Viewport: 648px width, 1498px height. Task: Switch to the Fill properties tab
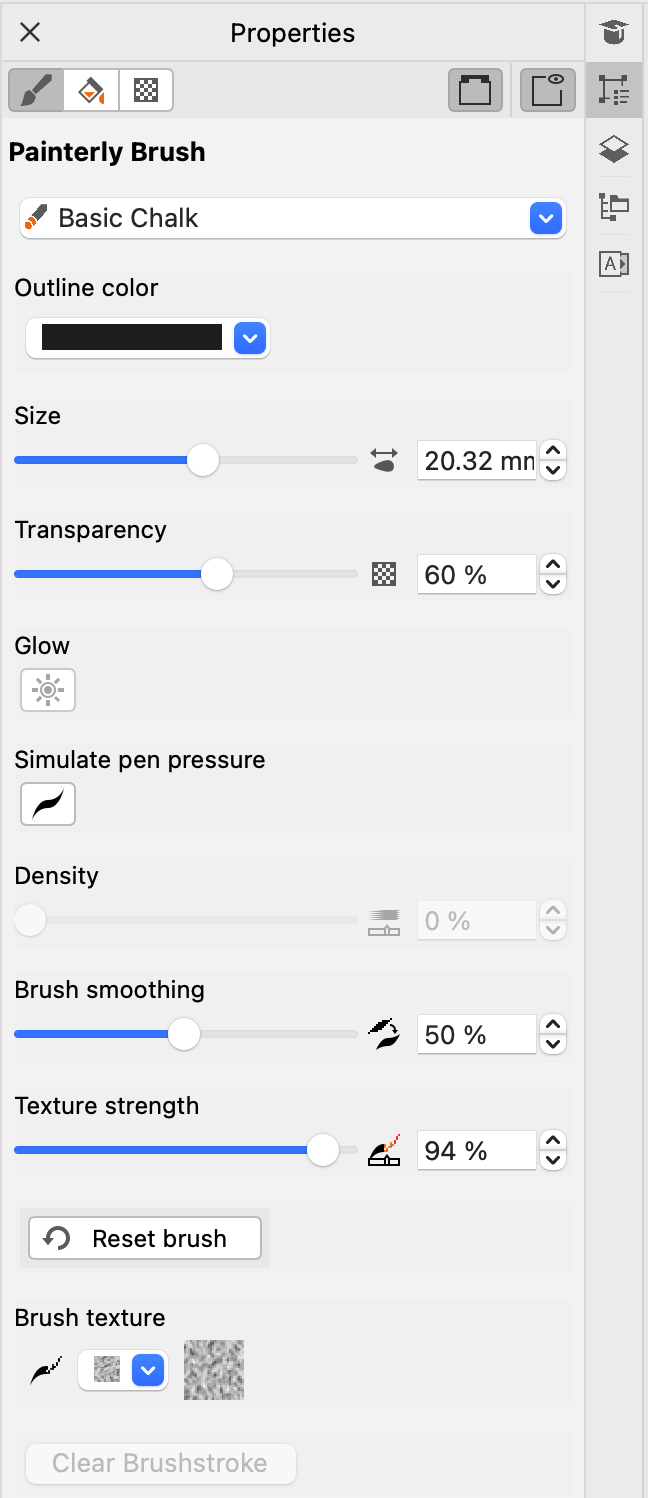[x=91, y=90]
